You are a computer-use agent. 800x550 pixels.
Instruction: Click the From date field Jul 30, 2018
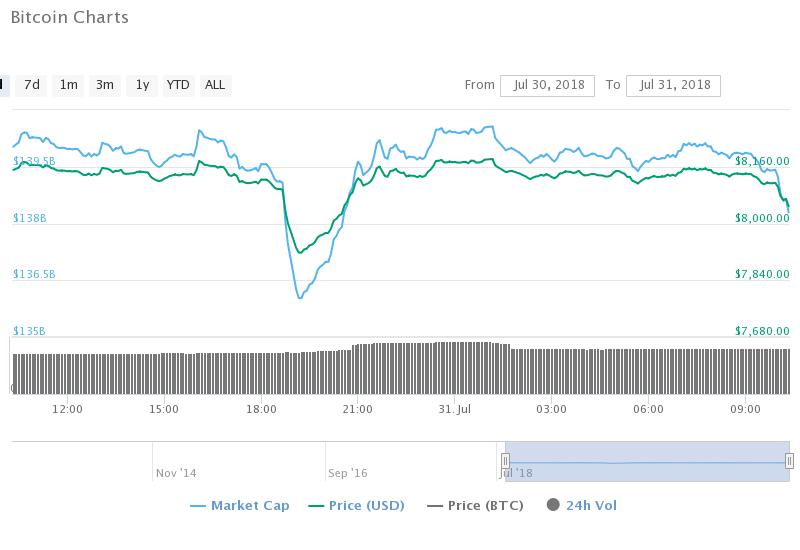[x=547, y=86]
